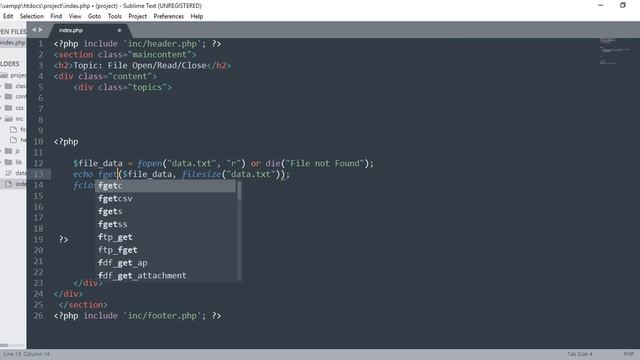Choose fdf_get_attachment from autocomplete list
The height and width of the screenshot is (360, 640).
pyautogui.click(x=165, y=276)
